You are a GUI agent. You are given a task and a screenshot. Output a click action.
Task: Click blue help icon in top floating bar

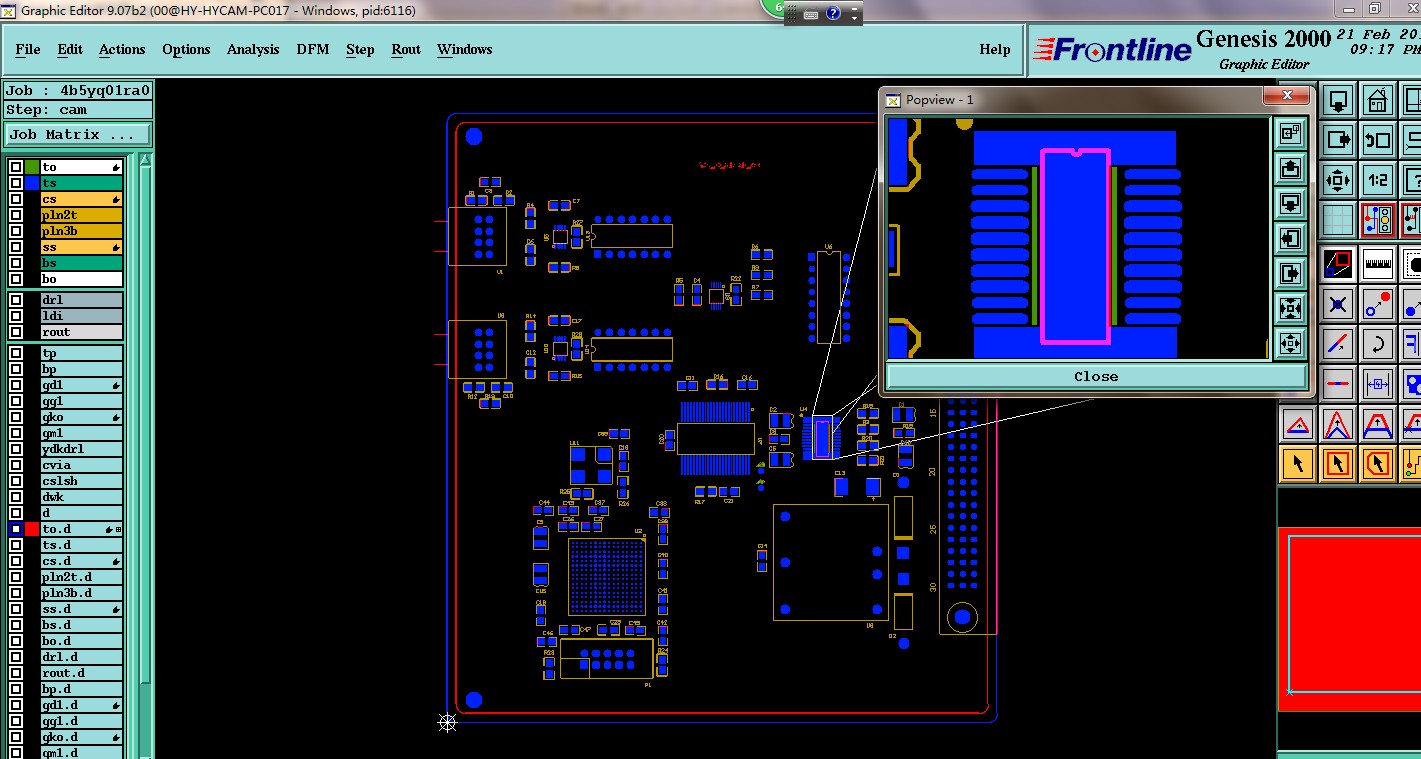833,14
